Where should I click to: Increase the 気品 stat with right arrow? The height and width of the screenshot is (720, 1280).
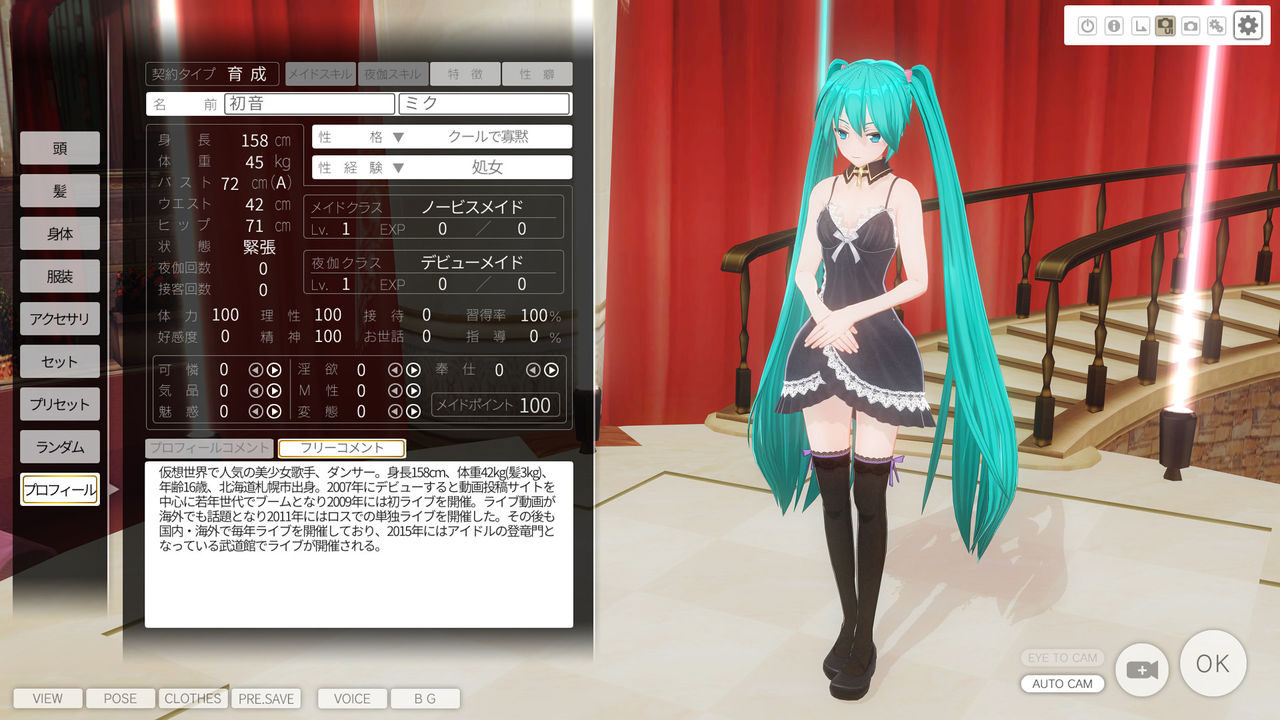(x=274, y=390)
